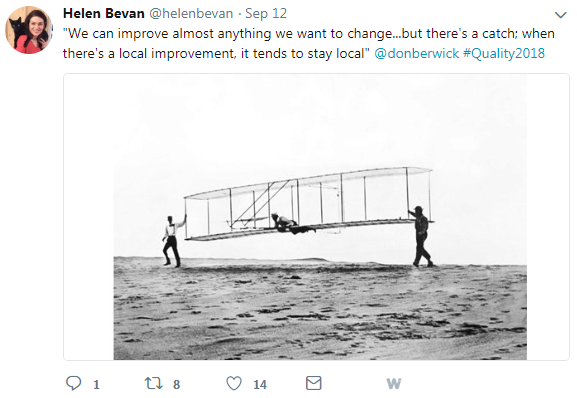Visit the @donberwick mention

pos(417,53)
